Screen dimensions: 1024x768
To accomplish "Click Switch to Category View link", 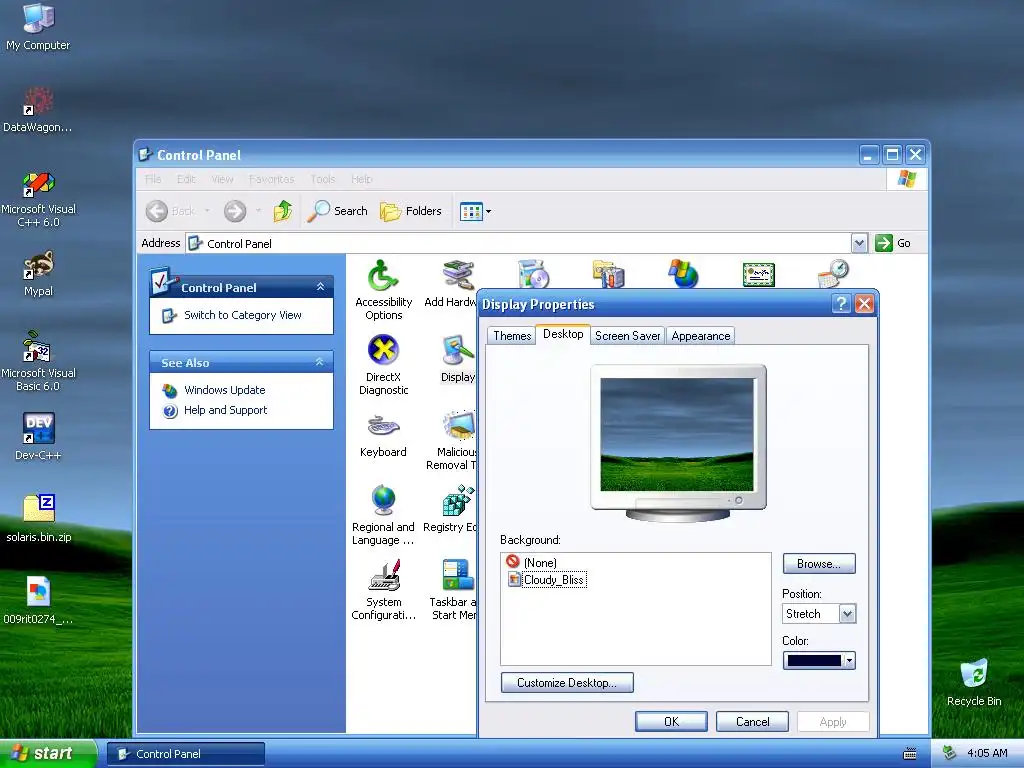I will click(x=242, y=315).
